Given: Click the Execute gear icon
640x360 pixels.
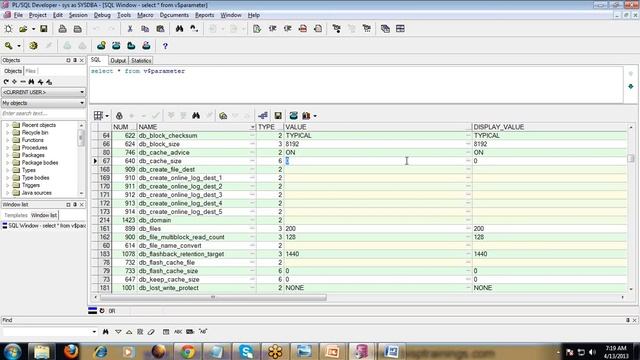Looking at the screenshot, I should 33,46.
